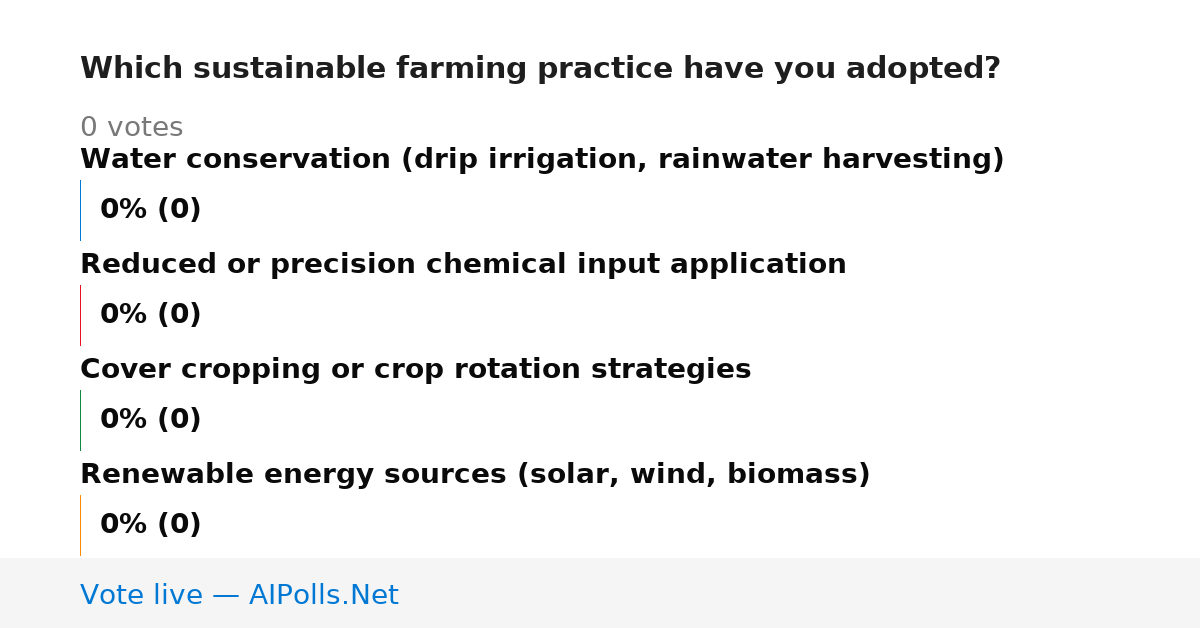Select Renewable energy sources option

point(475,475)
